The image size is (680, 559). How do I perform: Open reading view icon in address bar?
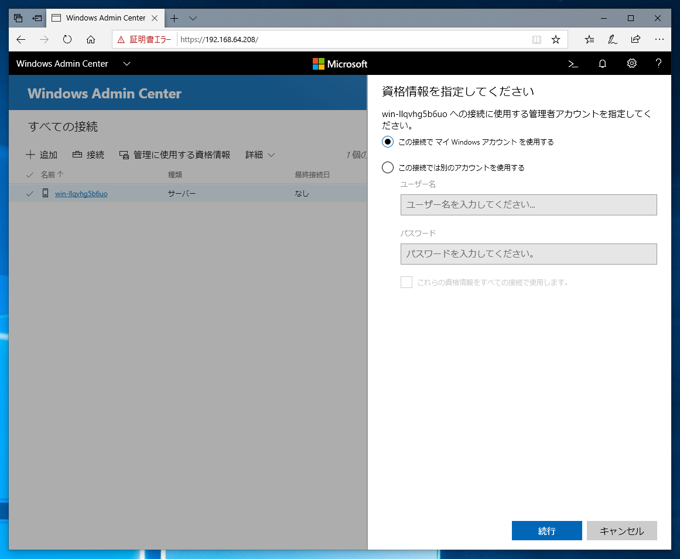(536, 39)
